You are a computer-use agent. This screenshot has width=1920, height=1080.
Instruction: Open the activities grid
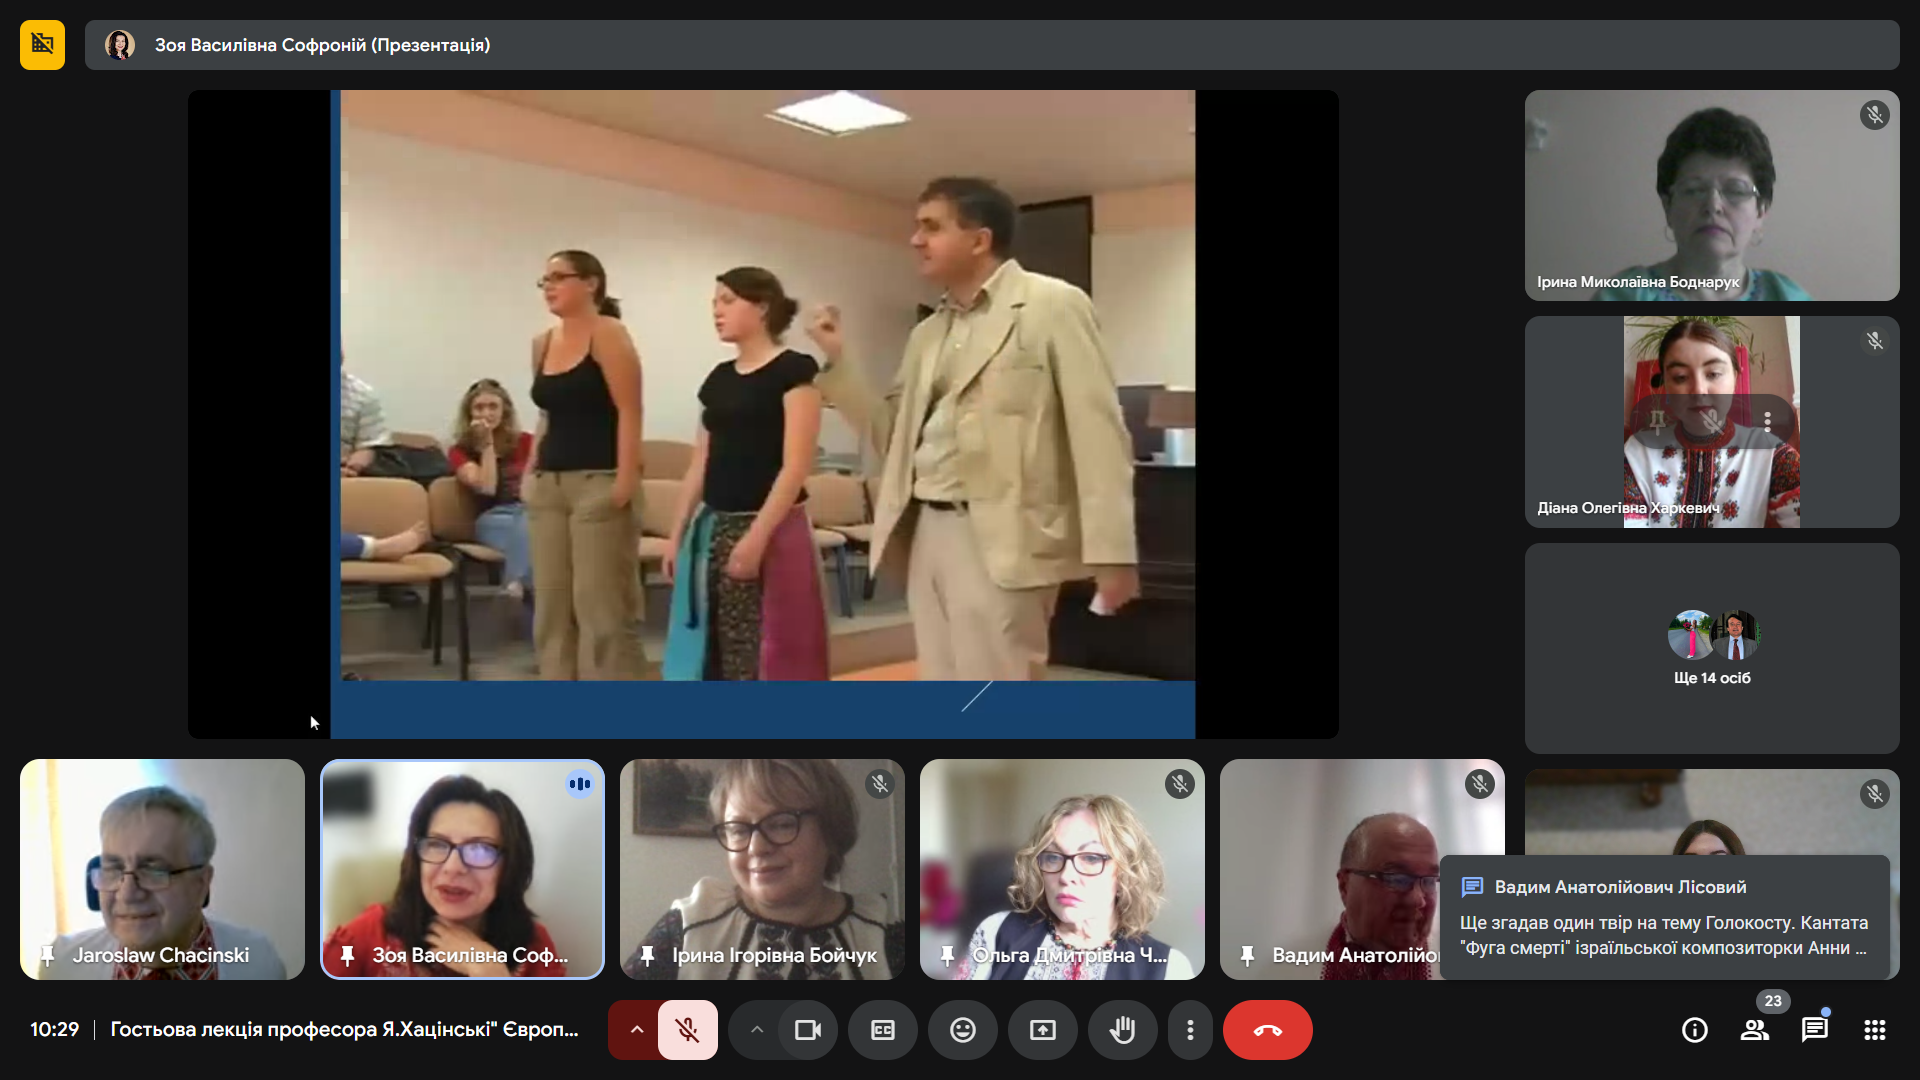(x=1875, y=1030)
